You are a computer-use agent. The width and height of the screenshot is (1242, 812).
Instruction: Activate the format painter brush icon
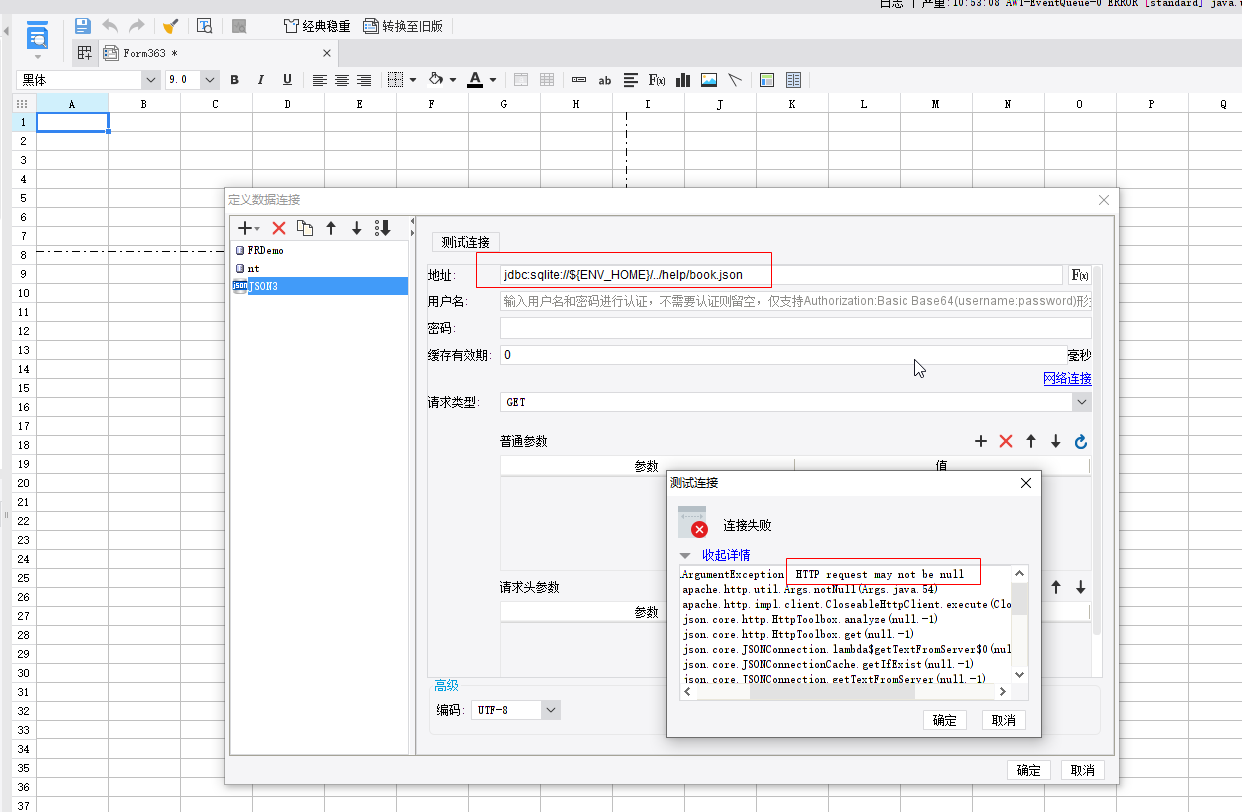coord(171,26)
